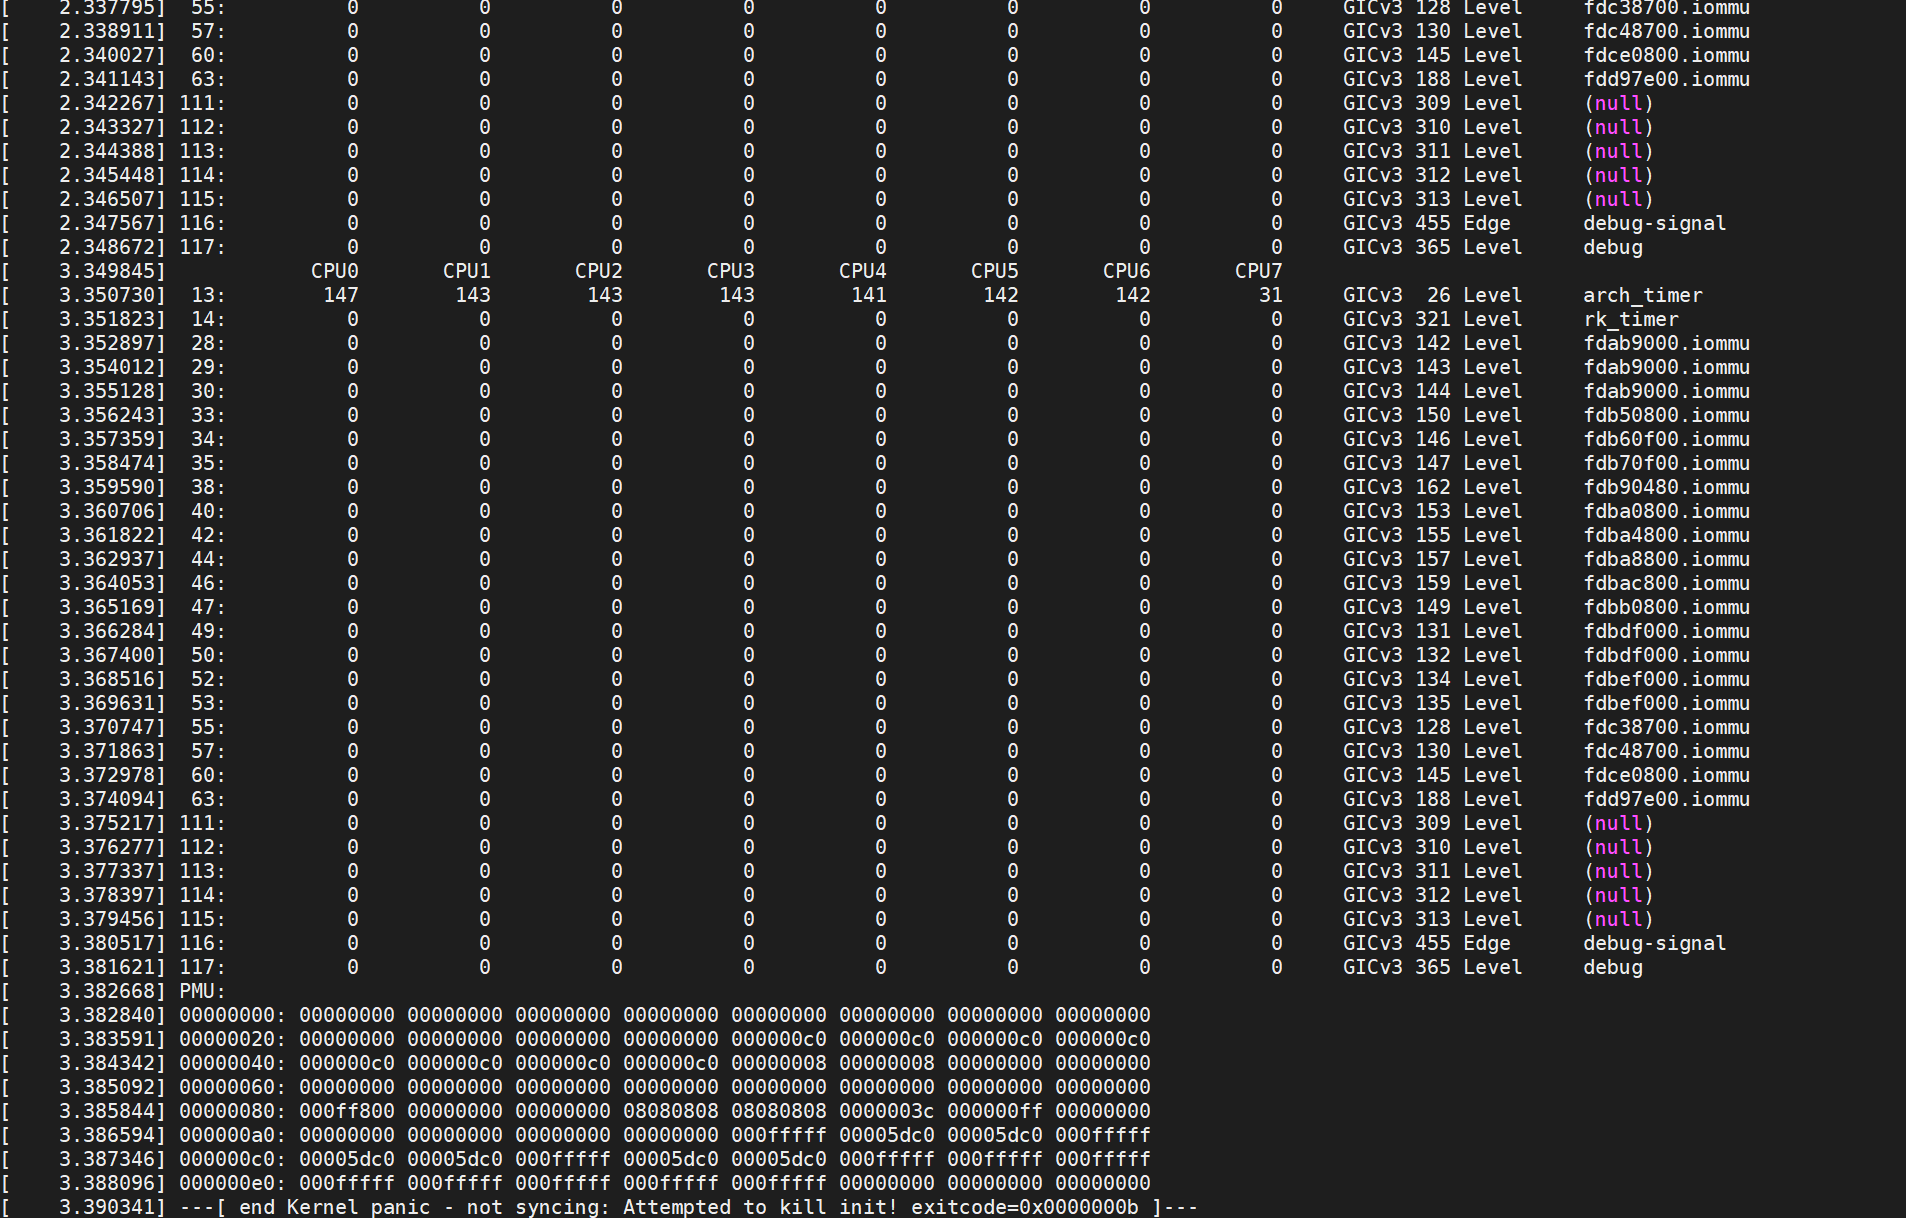
Task: Select 'fdb50800.iommu' at timestamp 3.356243
Action: [1666, 415]
